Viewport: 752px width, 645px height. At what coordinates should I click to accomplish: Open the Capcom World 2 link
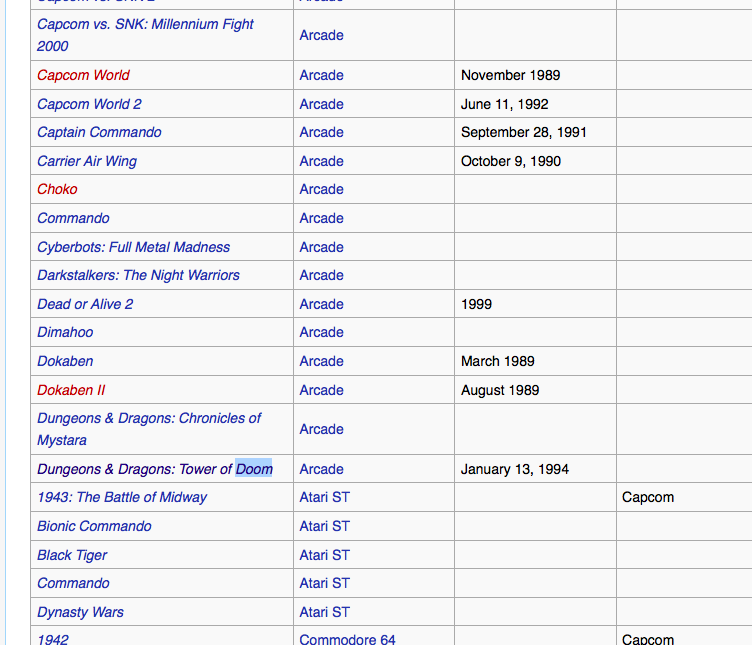pos(89,104)
